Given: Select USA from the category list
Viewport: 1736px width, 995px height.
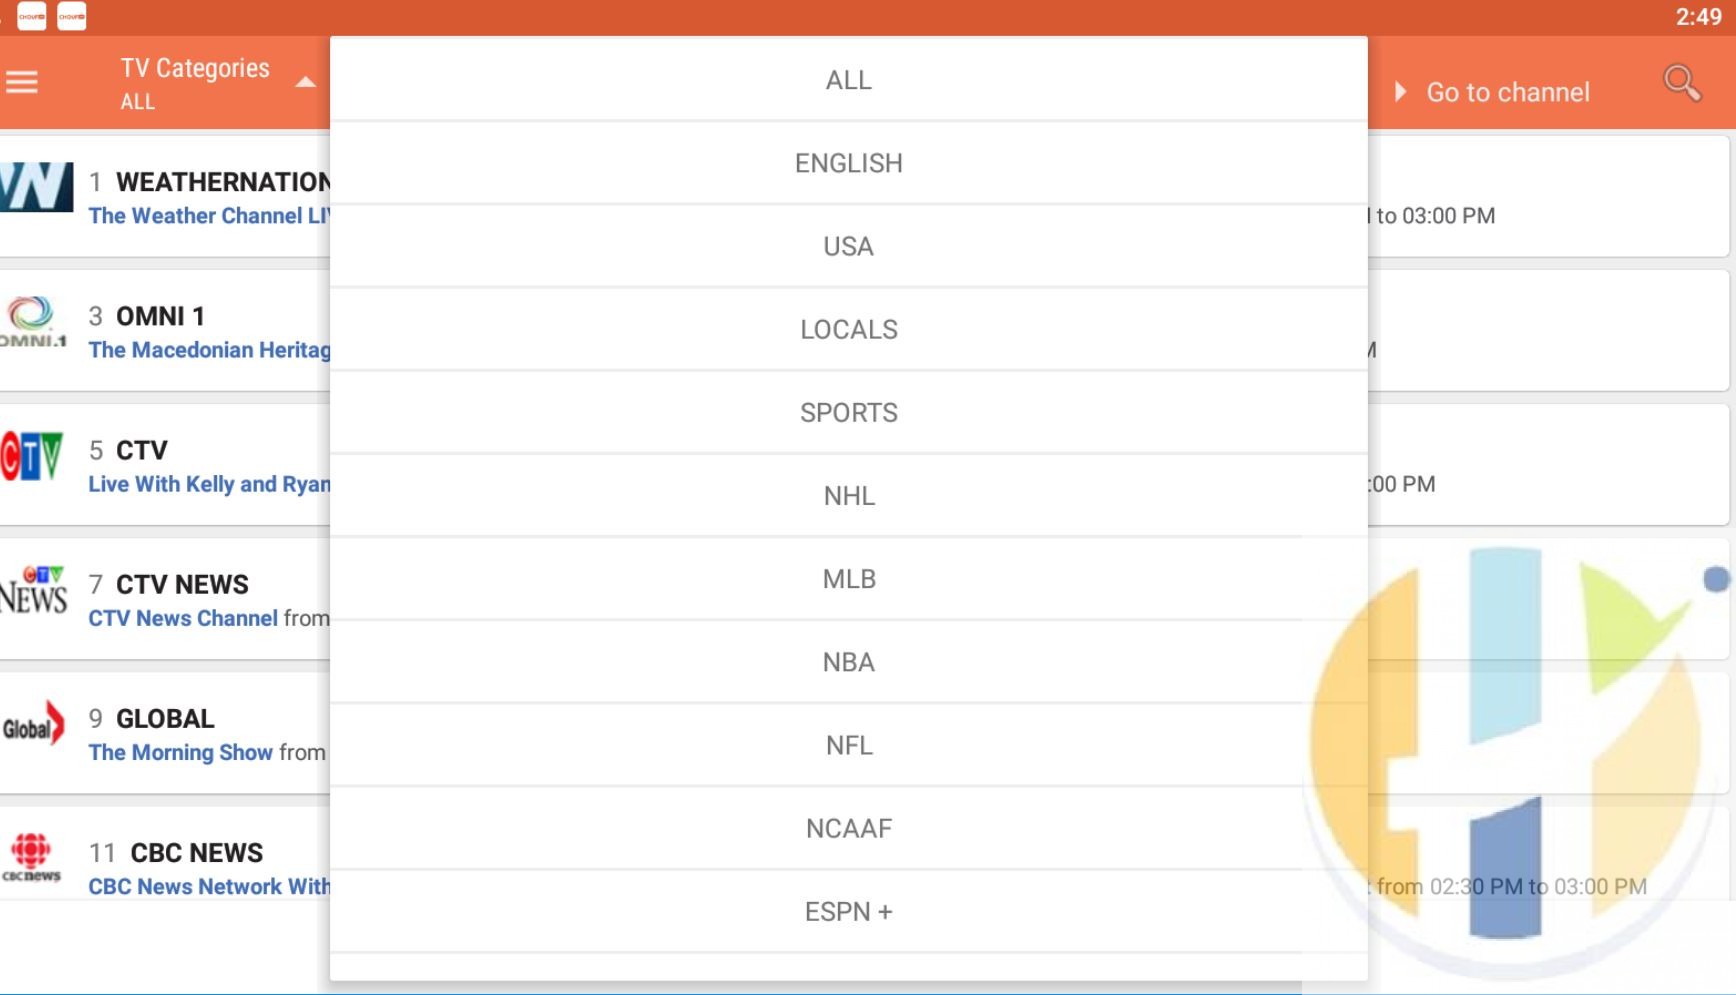Looking at the screenshot, I should (x=848, y=246).
